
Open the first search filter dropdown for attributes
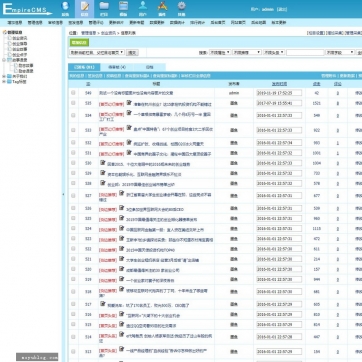219,52
